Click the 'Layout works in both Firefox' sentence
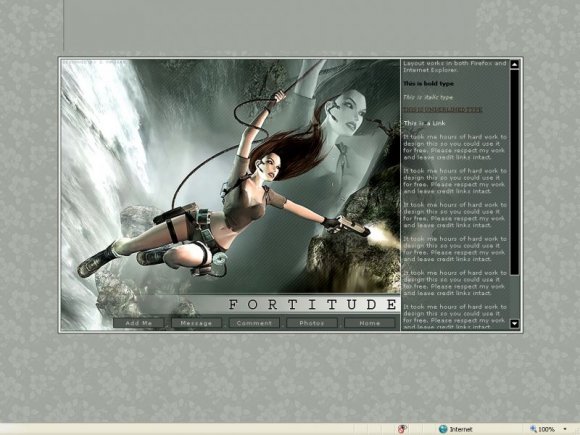The height and width of the screenshot is (435, 580). (x=454, y=67)
